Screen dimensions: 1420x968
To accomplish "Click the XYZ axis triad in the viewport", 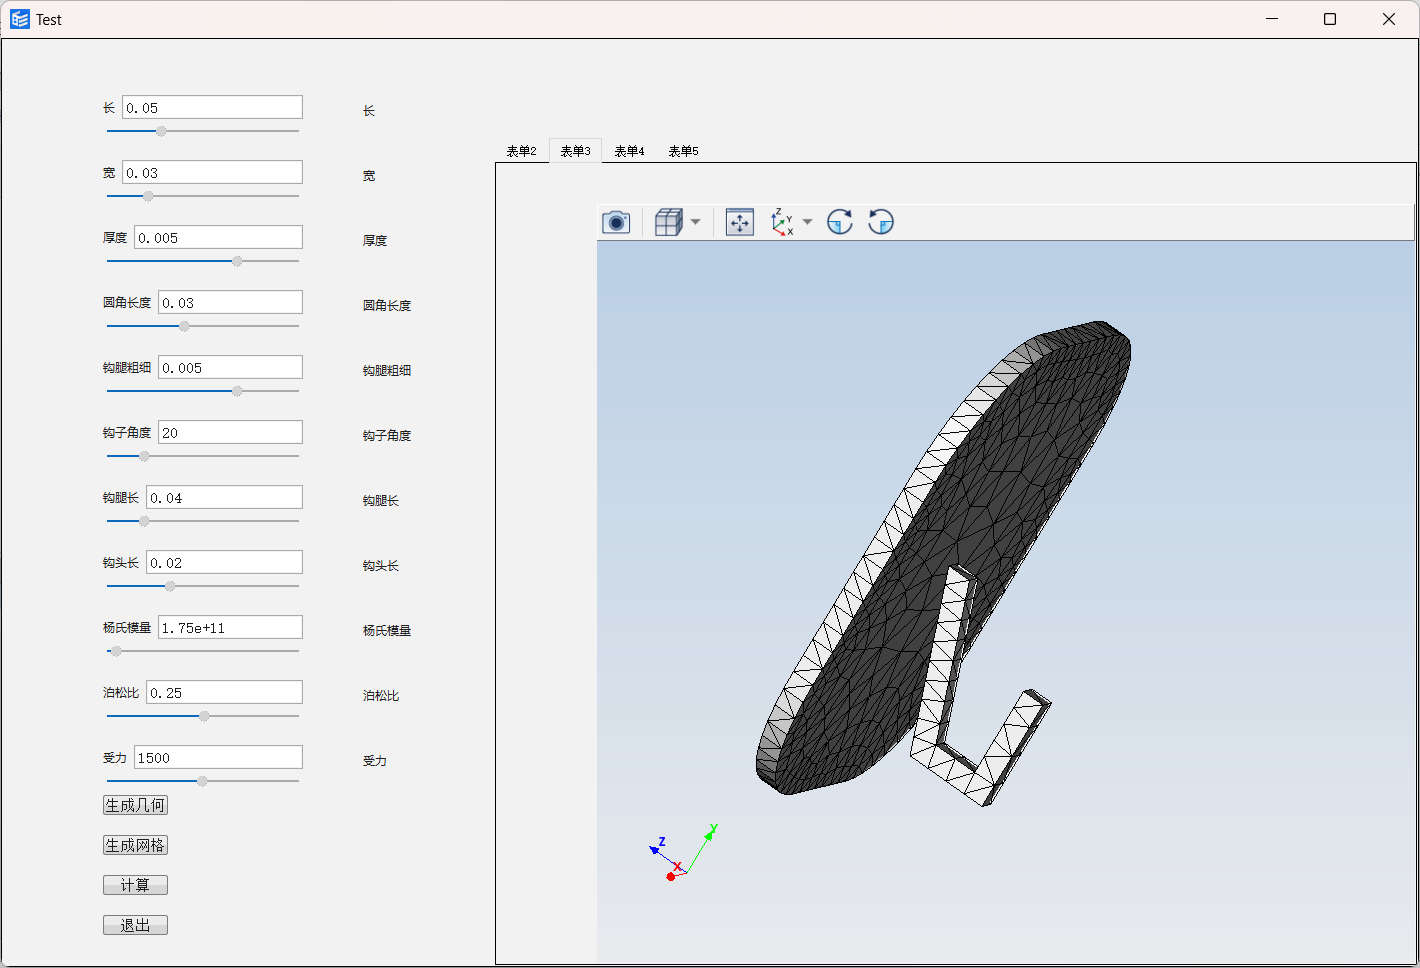I will 683,853.
